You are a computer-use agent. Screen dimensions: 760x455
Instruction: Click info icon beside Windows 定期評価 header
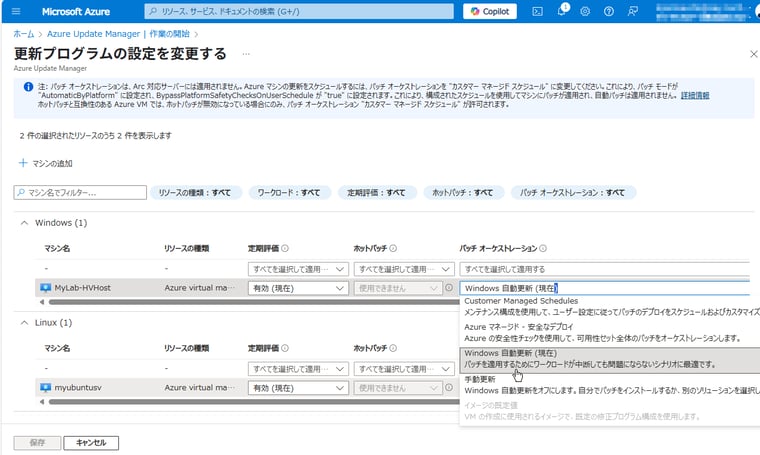pos(285,248)
